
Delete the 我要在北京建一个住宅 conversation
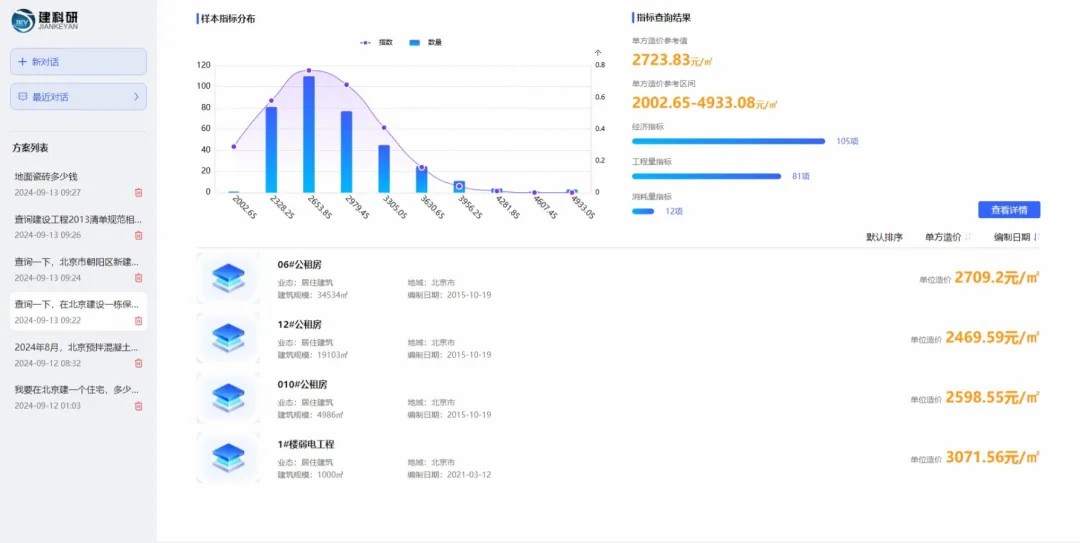pos(138,407)
